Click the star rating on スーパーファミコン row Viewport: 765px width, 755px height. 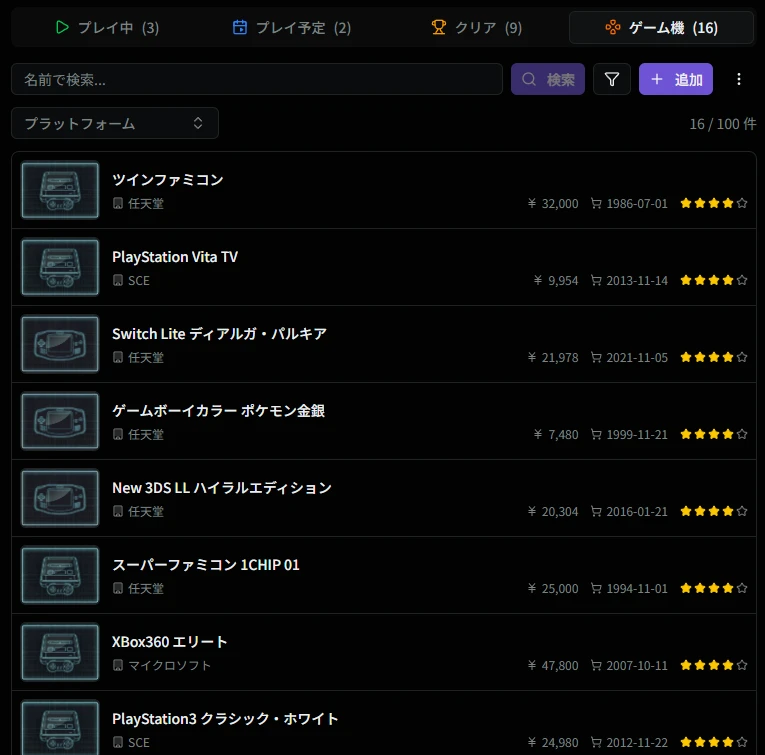(714, 589)
